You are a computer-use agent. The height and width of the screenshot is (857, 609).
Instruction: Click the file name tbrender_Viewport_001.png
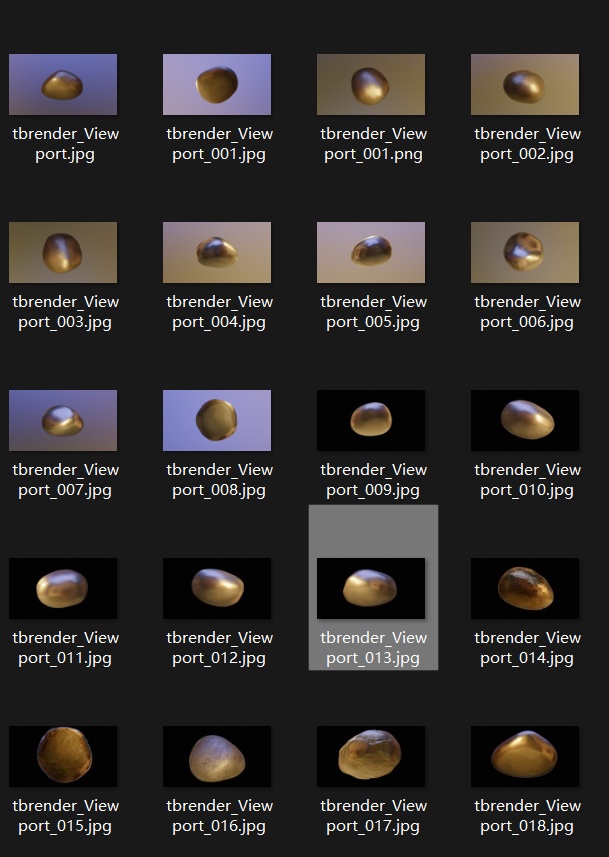click(x=373, y=144)
